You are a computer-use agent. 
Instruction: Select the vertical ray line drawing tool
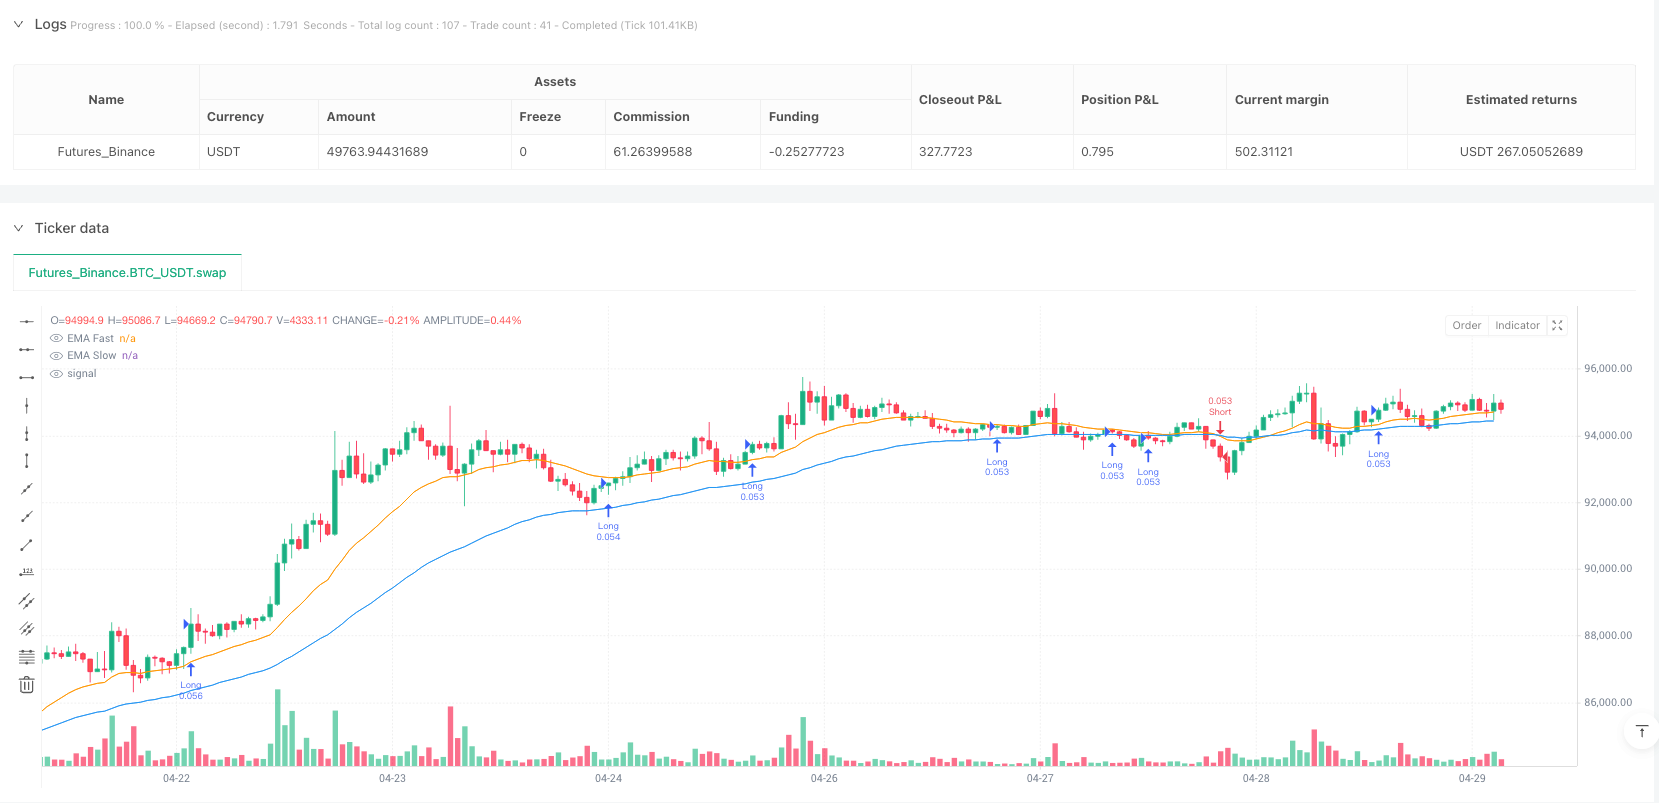tap(27, 433)
